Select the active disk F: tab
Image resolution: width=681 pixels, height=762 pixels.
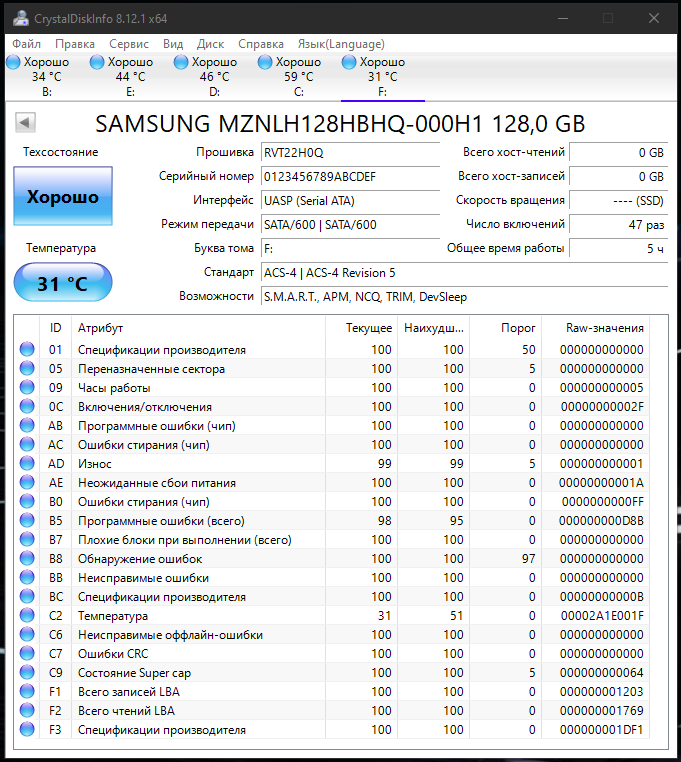pos(382,76)
